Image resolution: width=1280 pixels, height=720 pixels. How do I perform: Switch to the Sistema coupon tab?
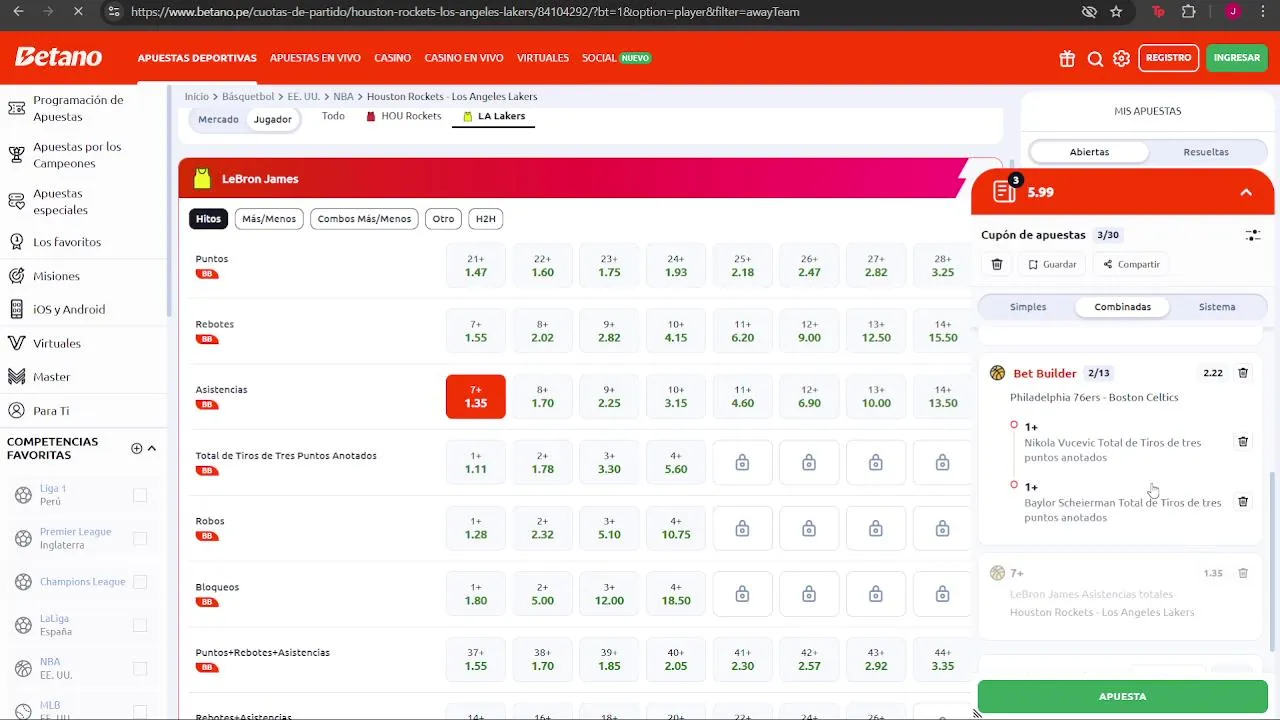tap(1217, 307)
